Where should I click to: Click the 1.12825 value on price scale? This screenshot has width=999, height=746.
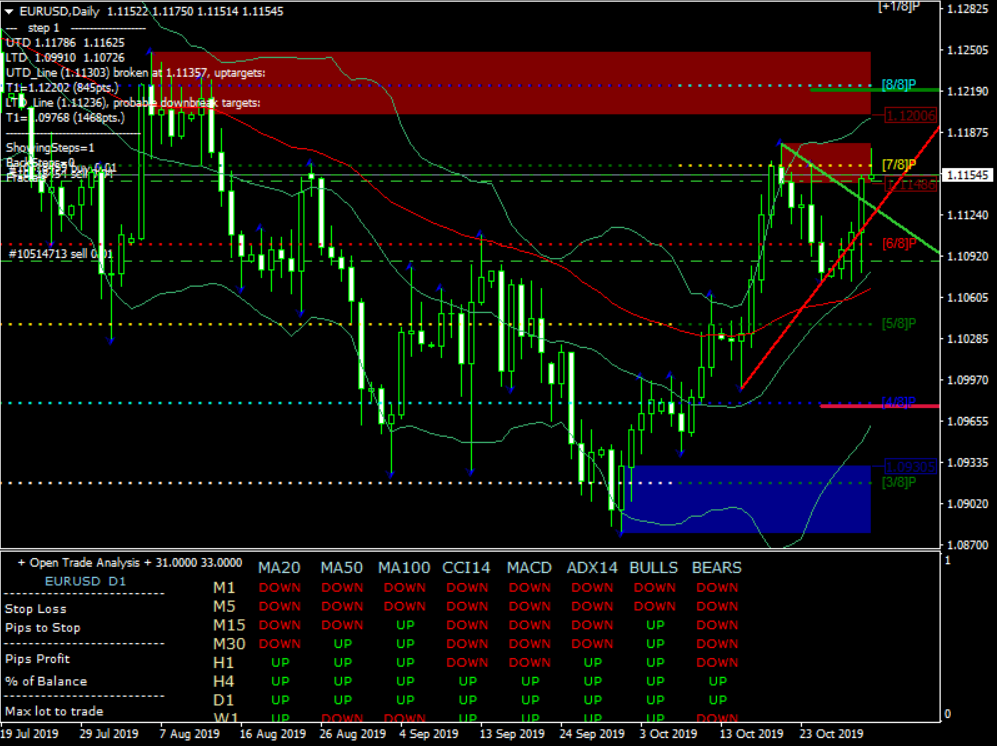970,9
